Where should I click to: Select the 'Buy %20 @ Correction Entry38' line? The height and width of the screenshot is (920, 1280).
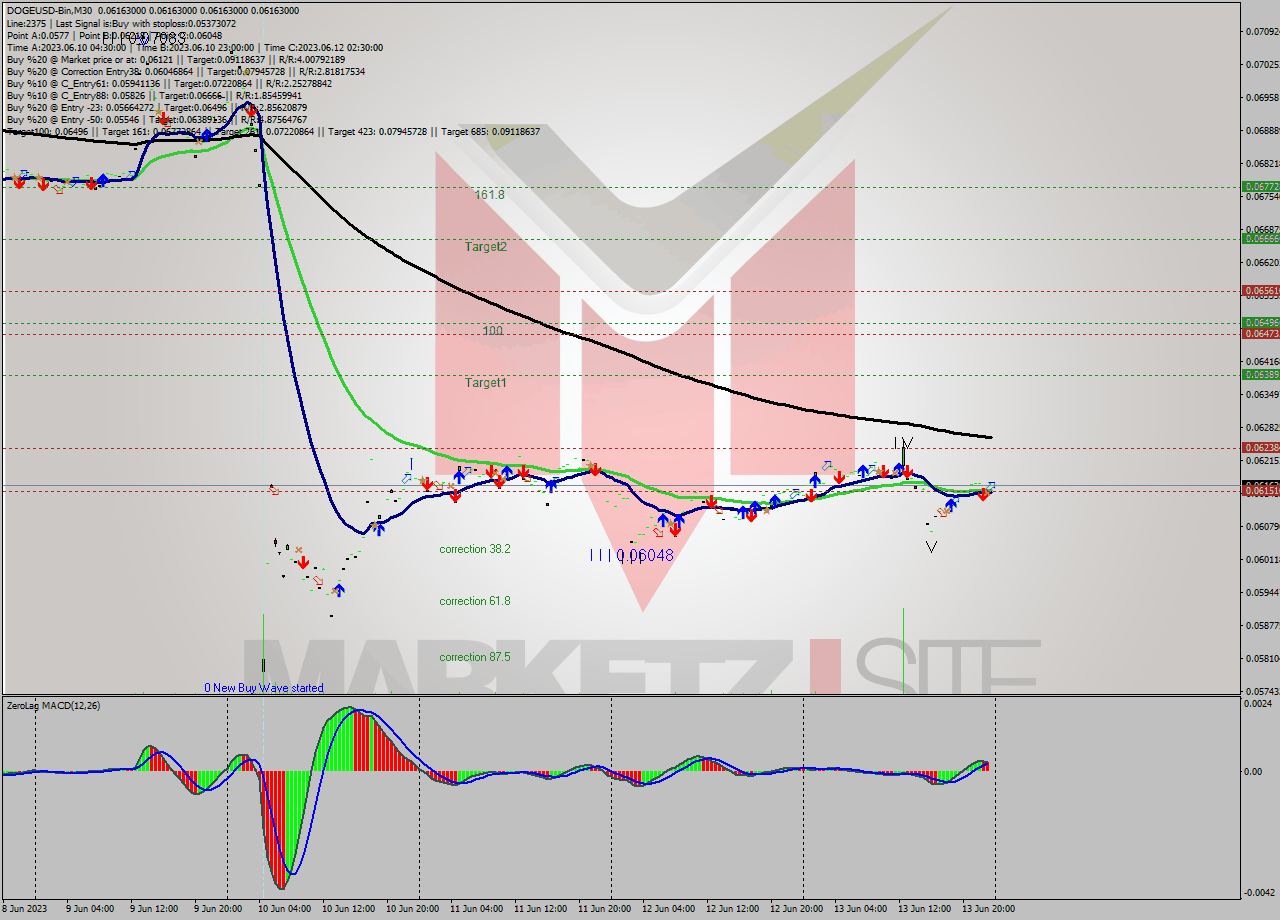pos(185,71)
